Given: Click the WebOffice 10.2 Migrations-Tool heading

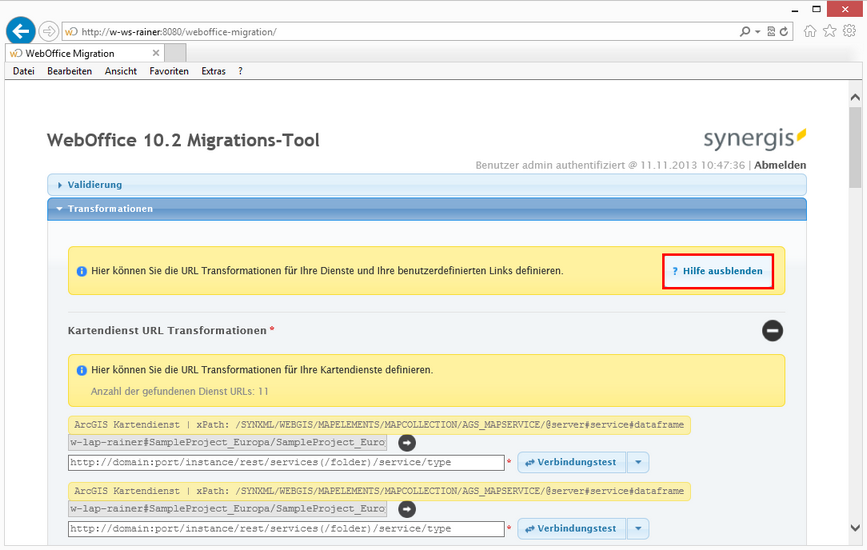Looking at the screenshot, I should click(183, 140).
